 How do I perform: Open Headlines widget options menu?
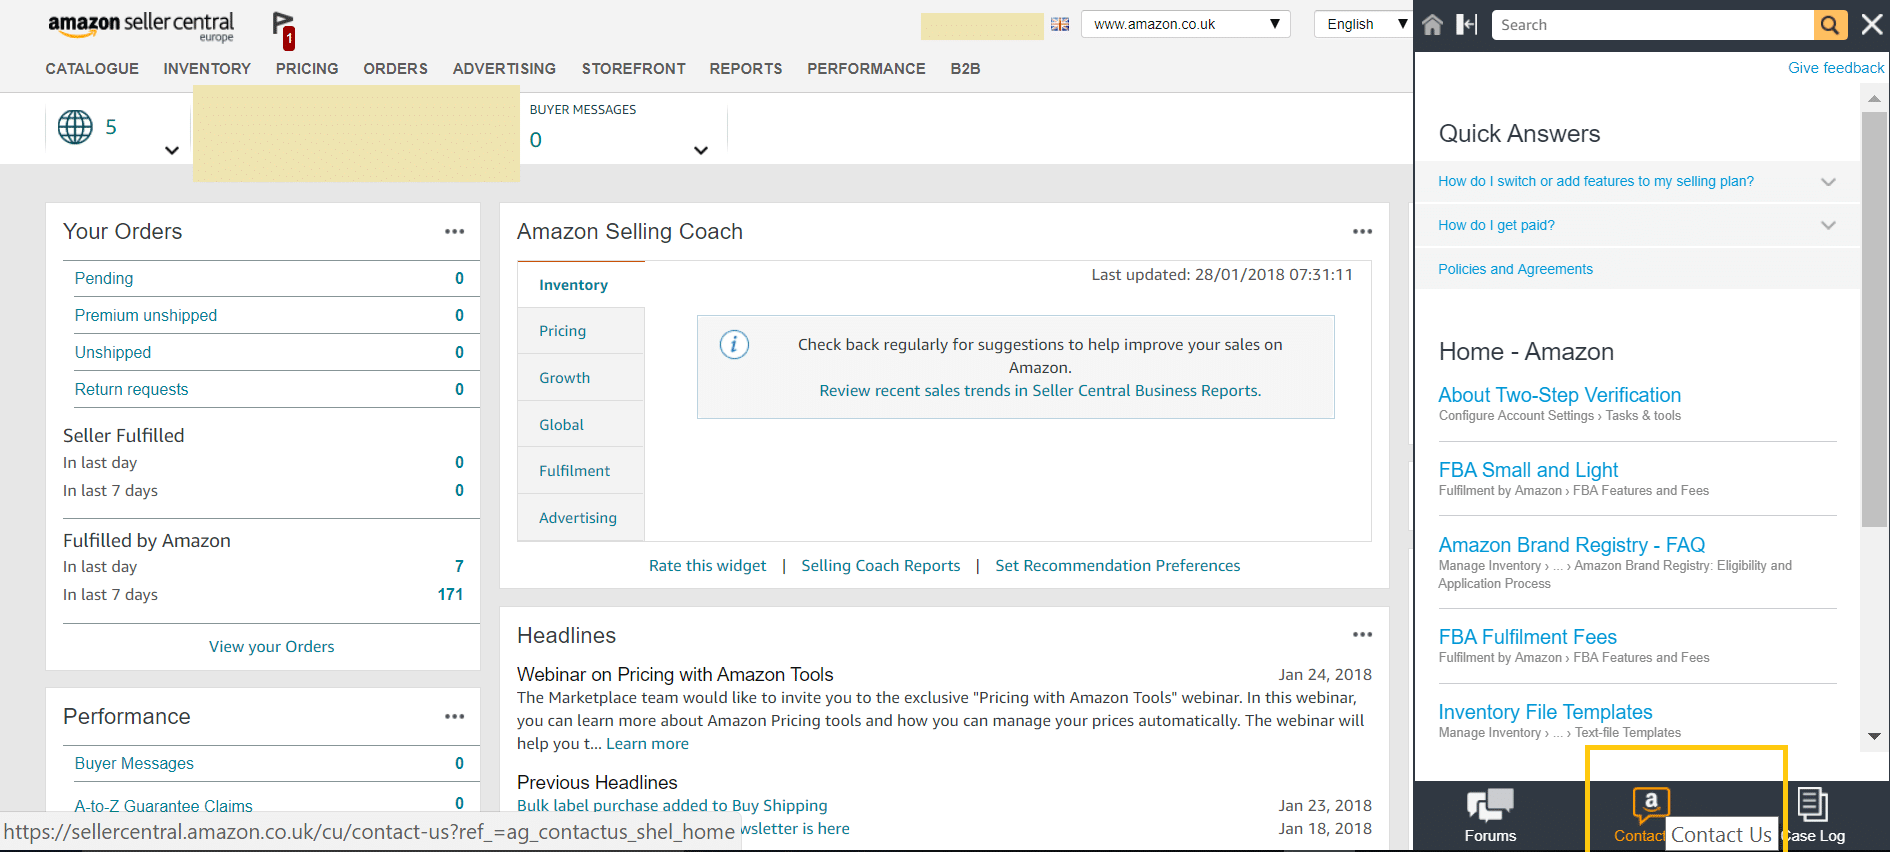tap(1362, 635)
